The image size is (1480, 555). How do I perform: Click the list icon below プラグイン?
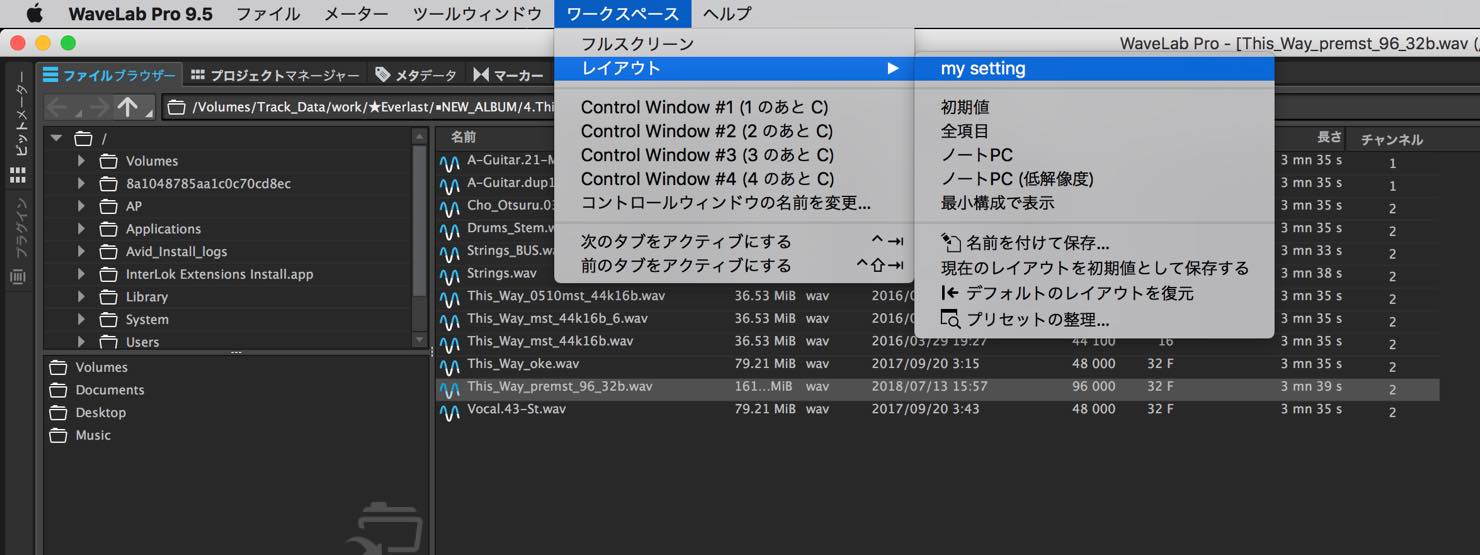pyautogui.click(x=18, y=277)
